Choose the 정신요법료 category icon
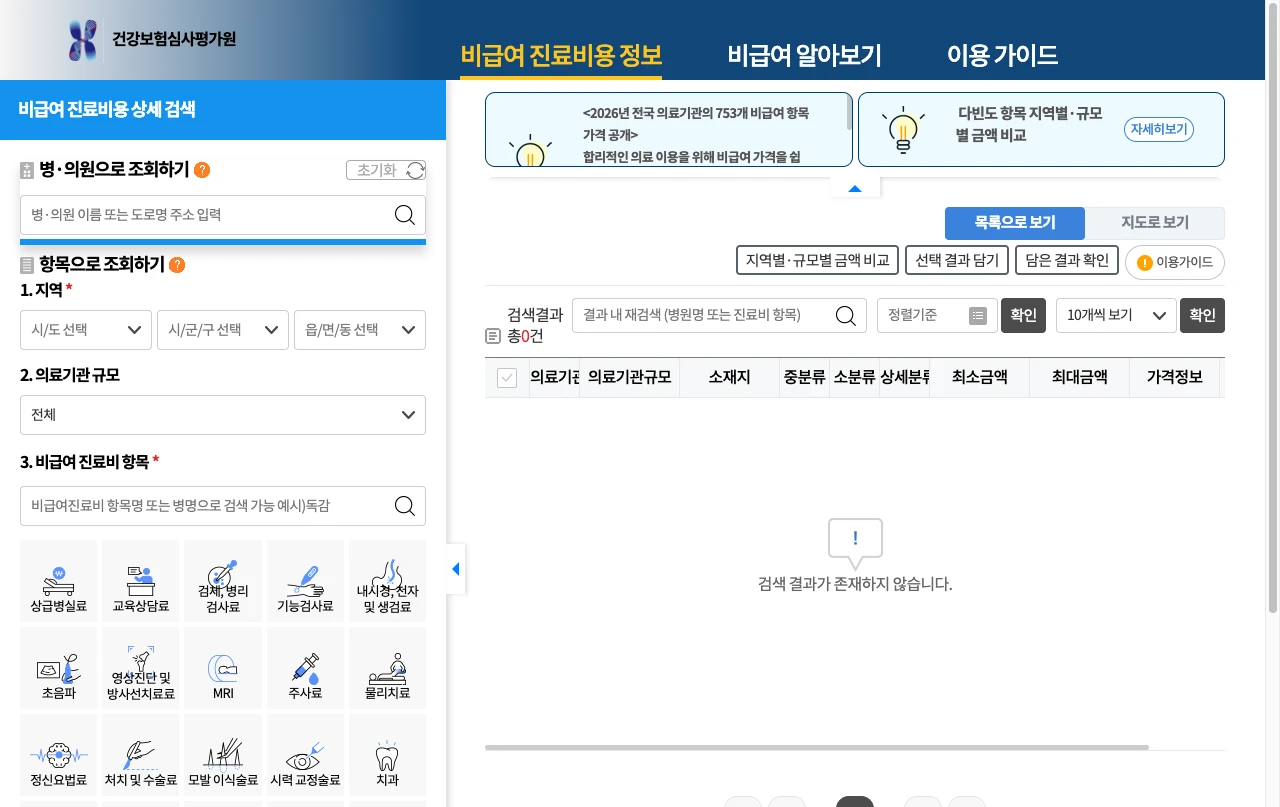1280x807 pixels. 59,755
